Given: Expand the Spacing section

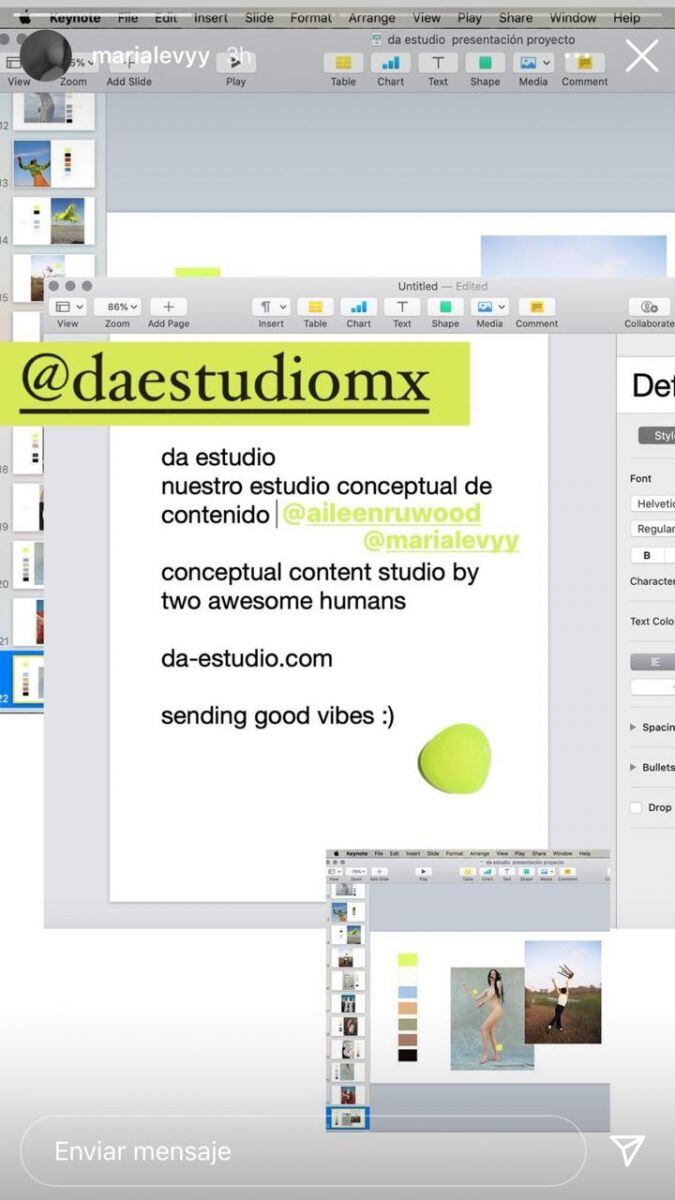Looking at the screenshot, I should click(633, 727).
